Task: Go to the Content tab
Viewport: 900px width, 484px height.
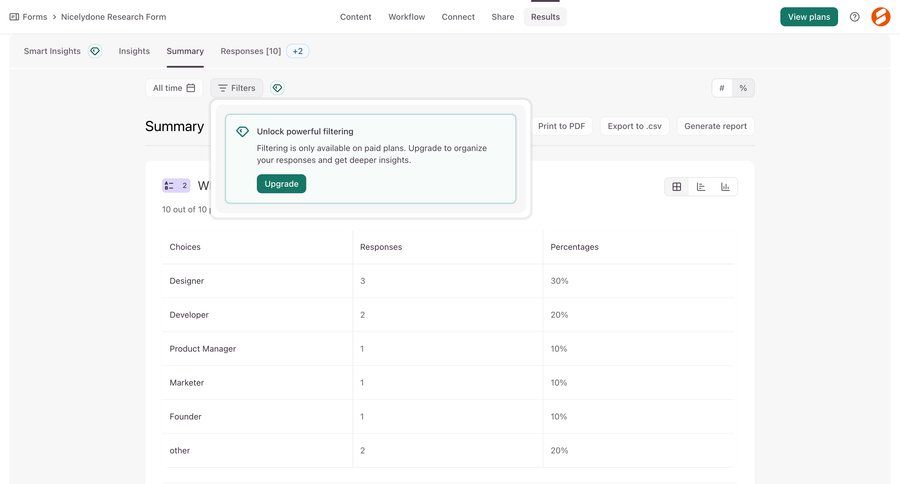Action: 355,17
